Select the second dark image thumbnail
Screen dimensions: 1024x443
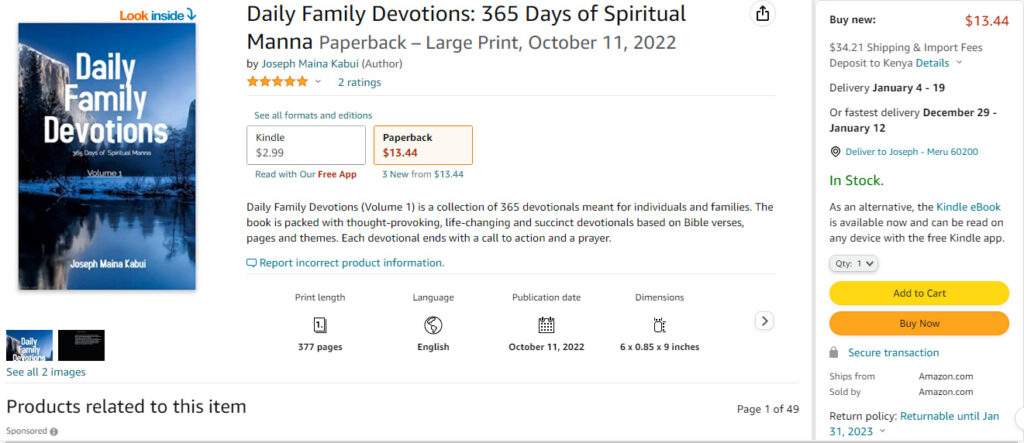pyautogui.click(x=81, y=345)
